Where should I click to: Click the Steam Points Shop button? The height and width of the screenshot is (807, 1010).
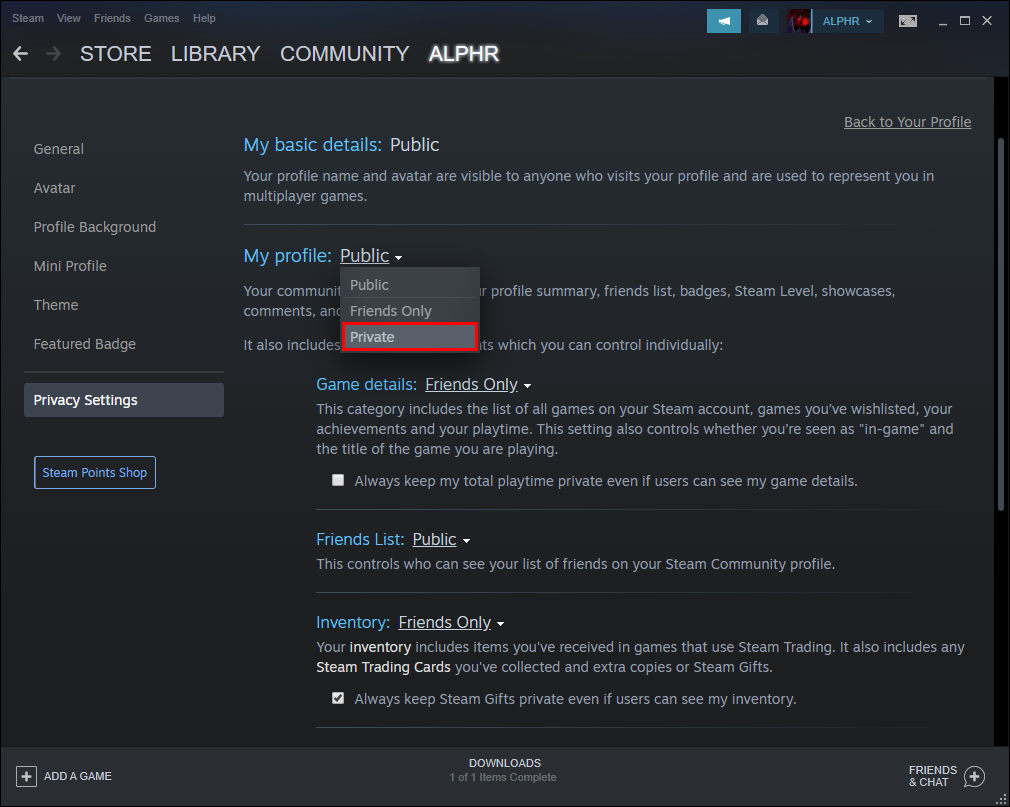click(x=95, y=472)
